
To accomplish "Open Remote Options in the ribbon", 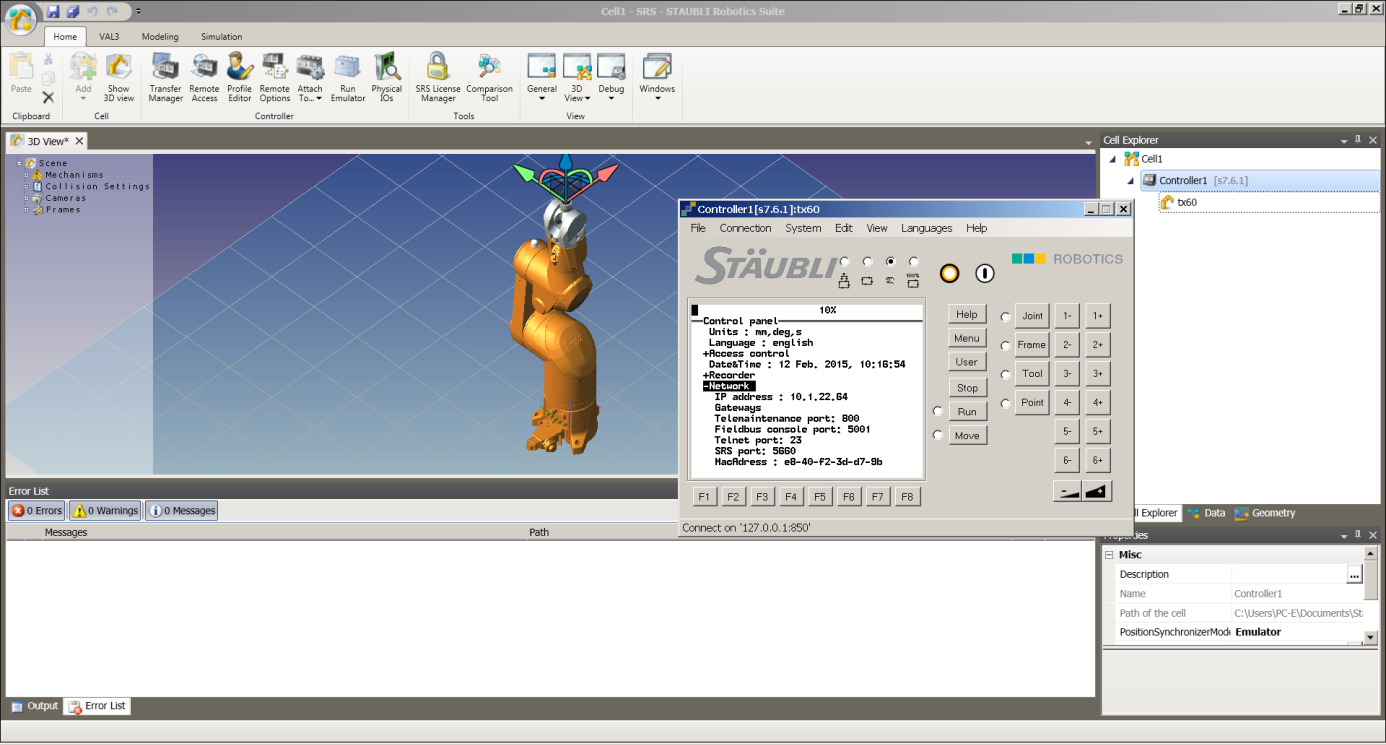I will [275, 78].
